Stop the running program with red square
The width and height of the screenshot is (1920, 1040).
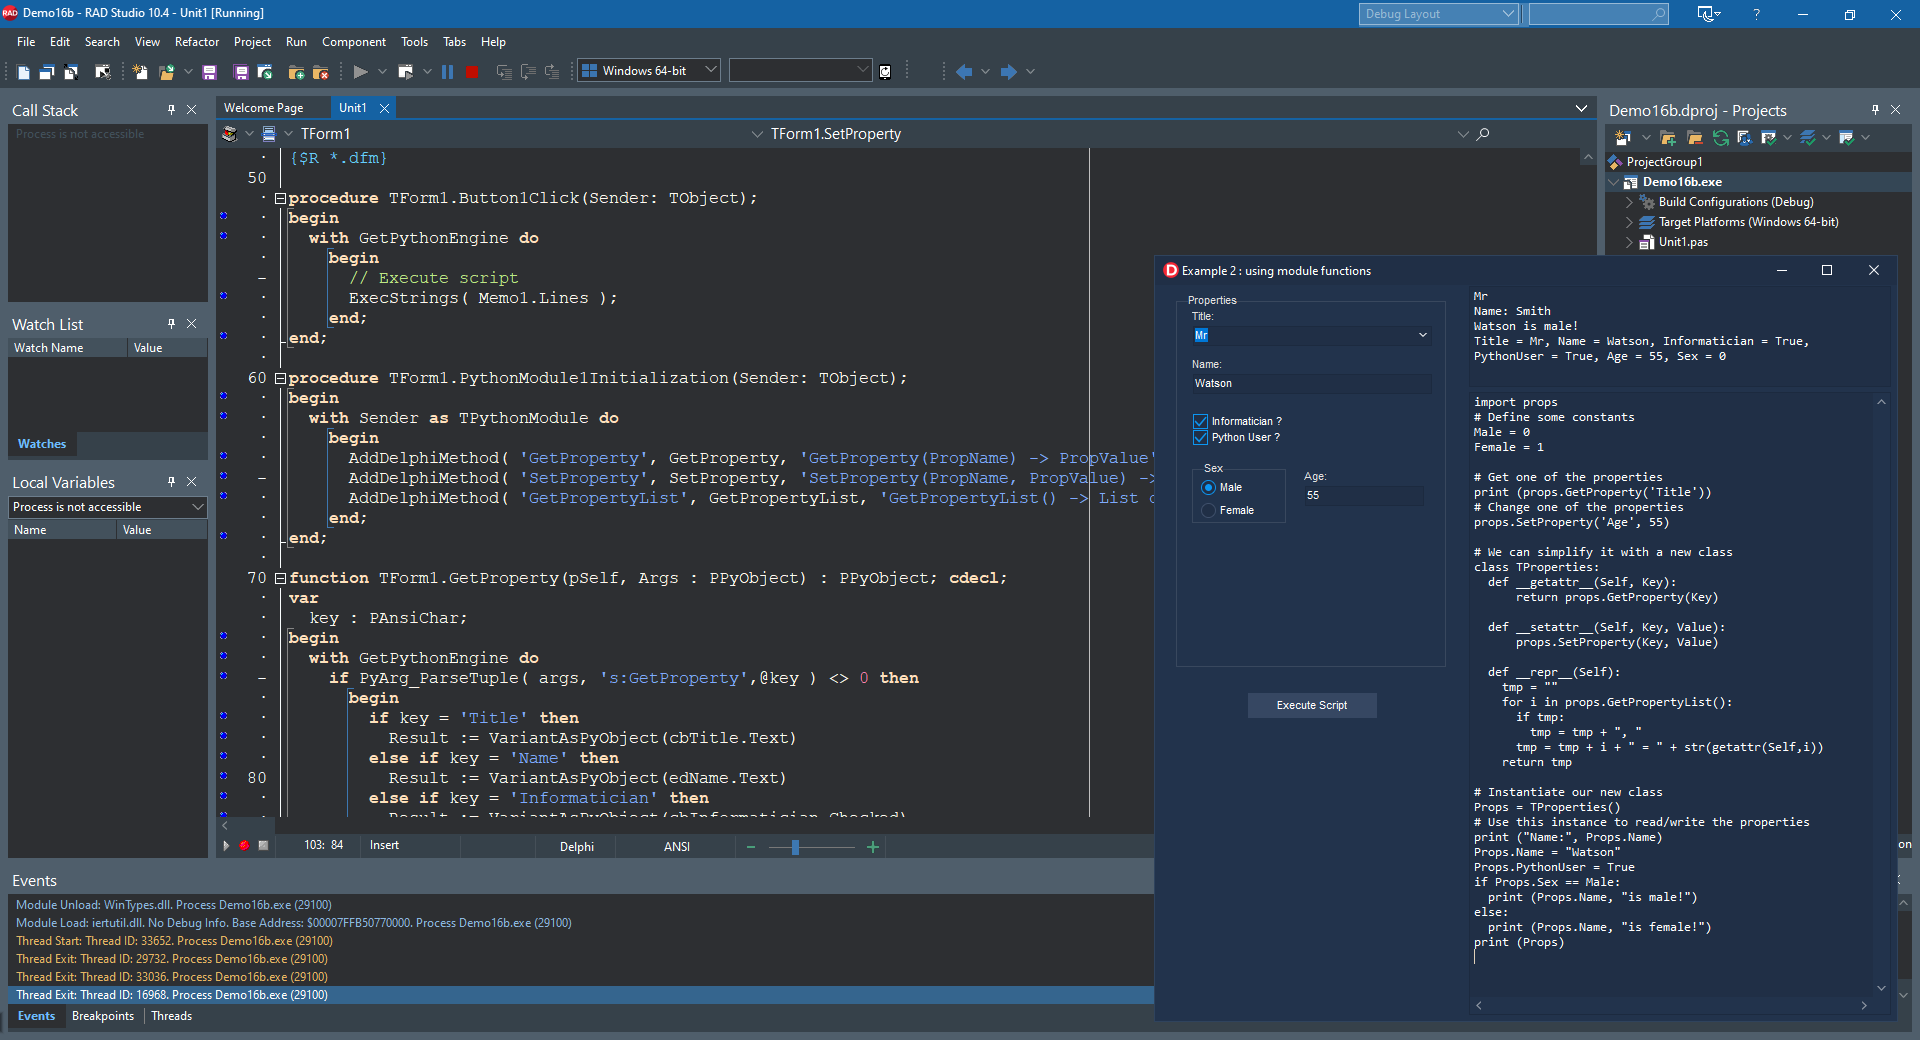[472, 72]
